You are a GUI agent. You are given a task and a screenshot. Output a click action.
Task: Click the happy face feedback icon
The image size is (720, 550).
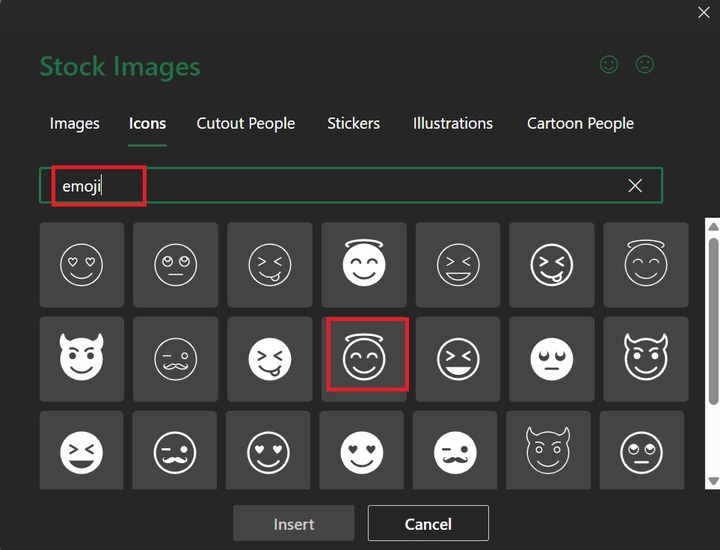coord(609,65)
